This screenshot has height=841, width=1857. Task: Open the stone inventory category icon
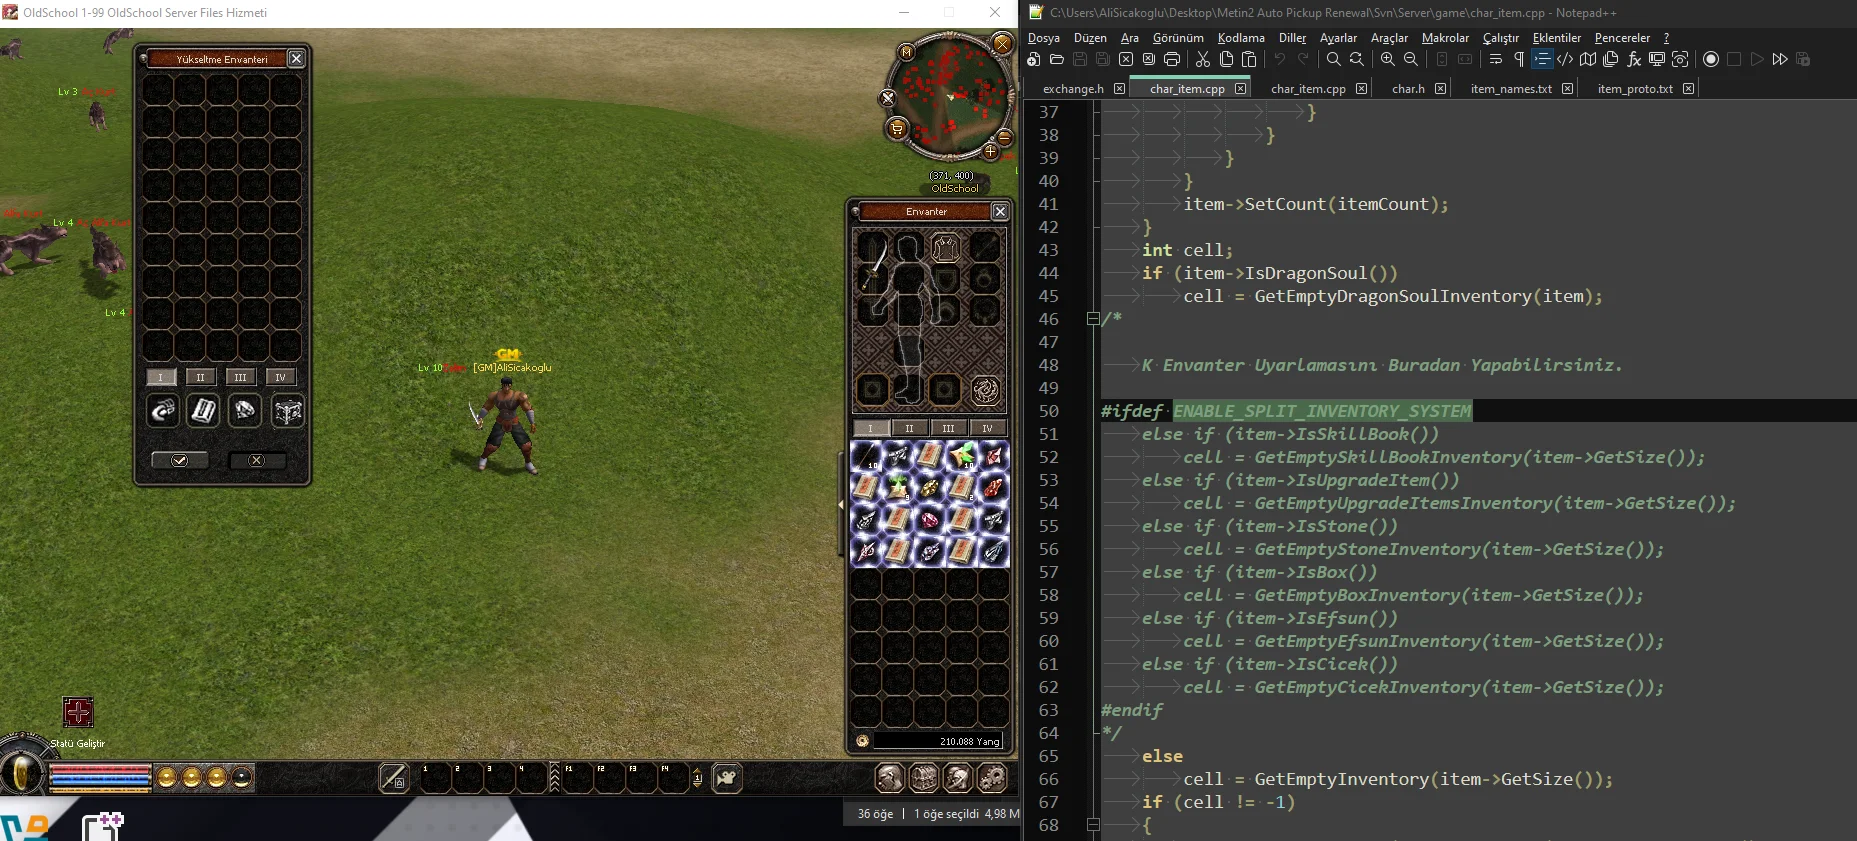(245, 411)
